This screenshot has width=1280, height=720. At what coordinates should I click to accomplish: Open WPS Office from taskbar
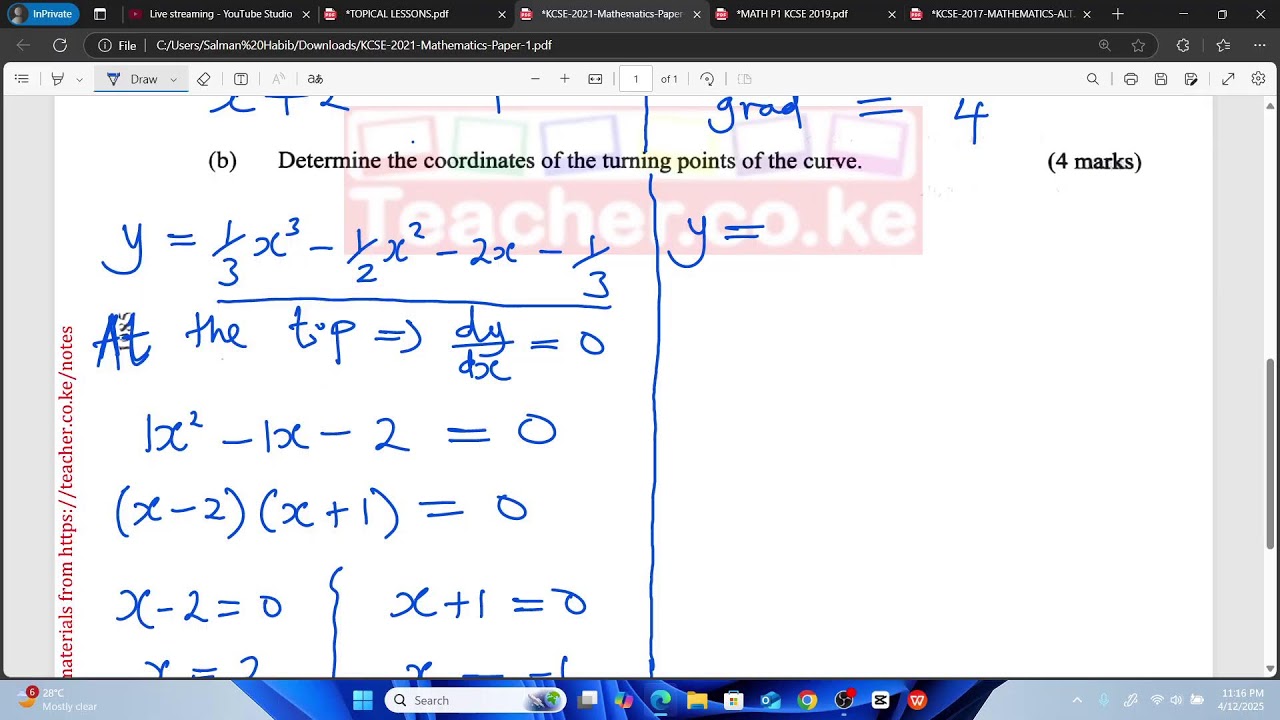917,700
